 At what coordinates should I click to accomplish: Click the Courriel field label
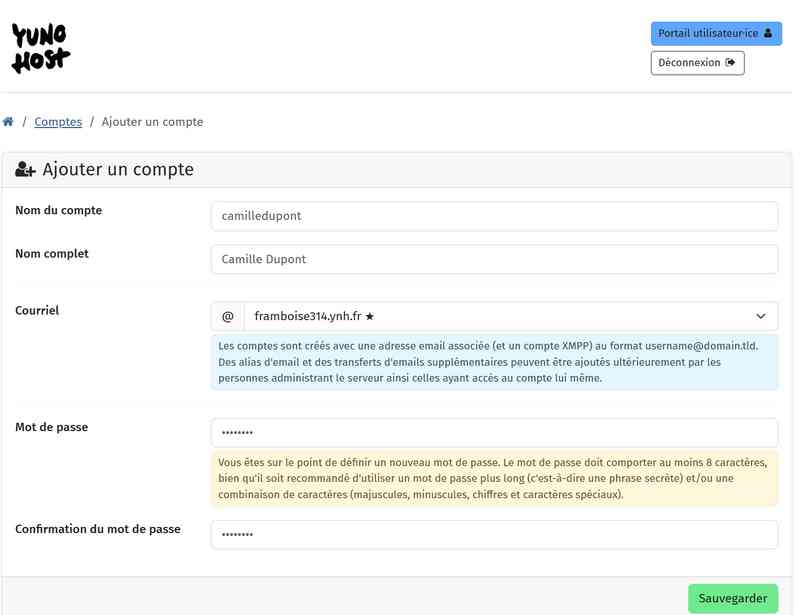point(37,310)
